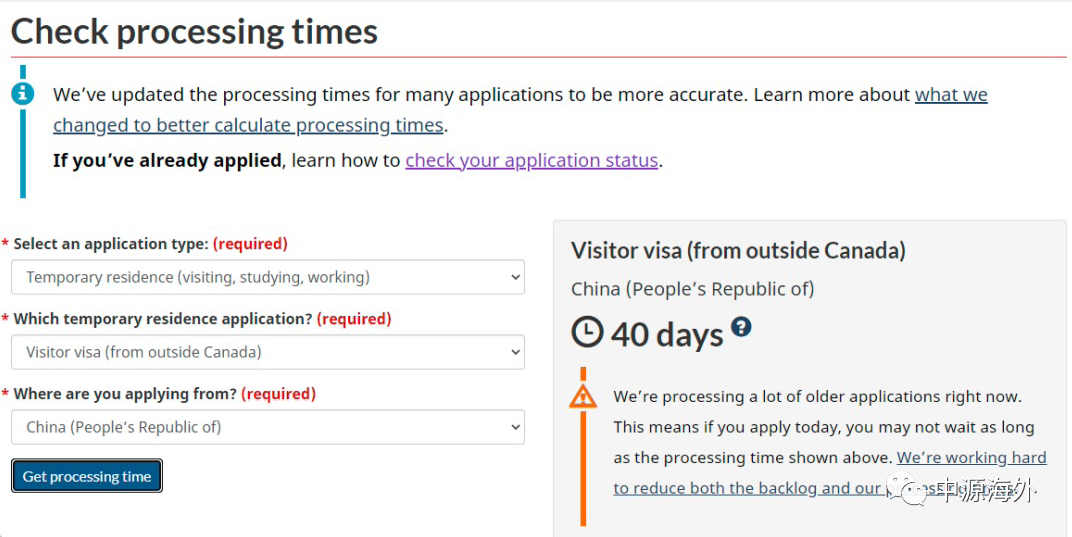Click the clock icon beside 40 days
Image resolution: width=1072 pixels, height=537 pixels.
point(587,332)
